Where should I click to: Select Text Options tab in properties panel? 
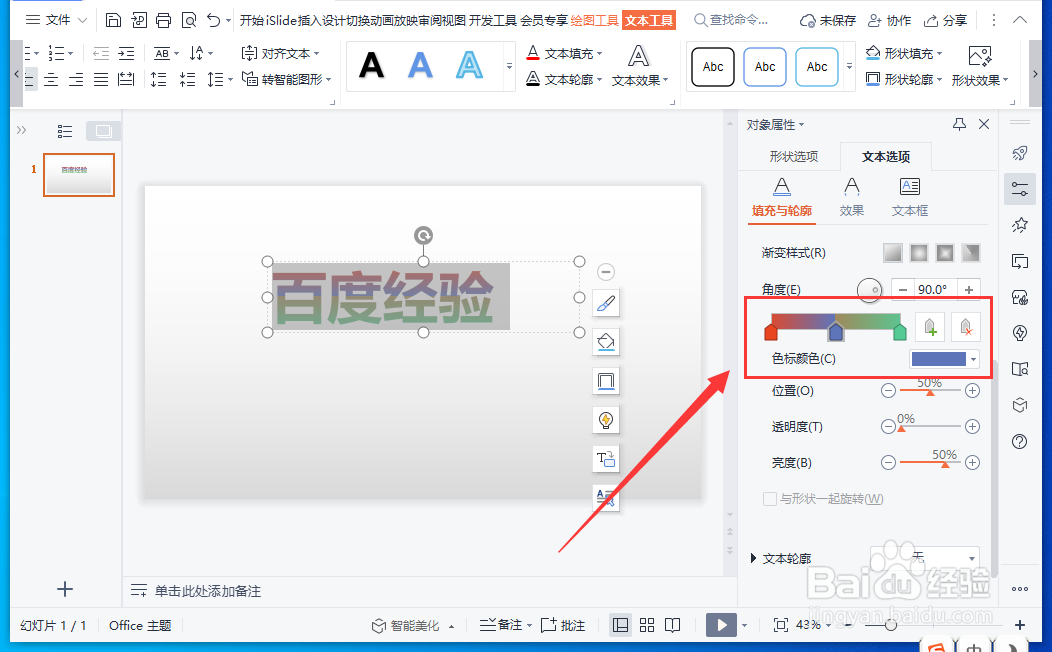click(886, 156)
